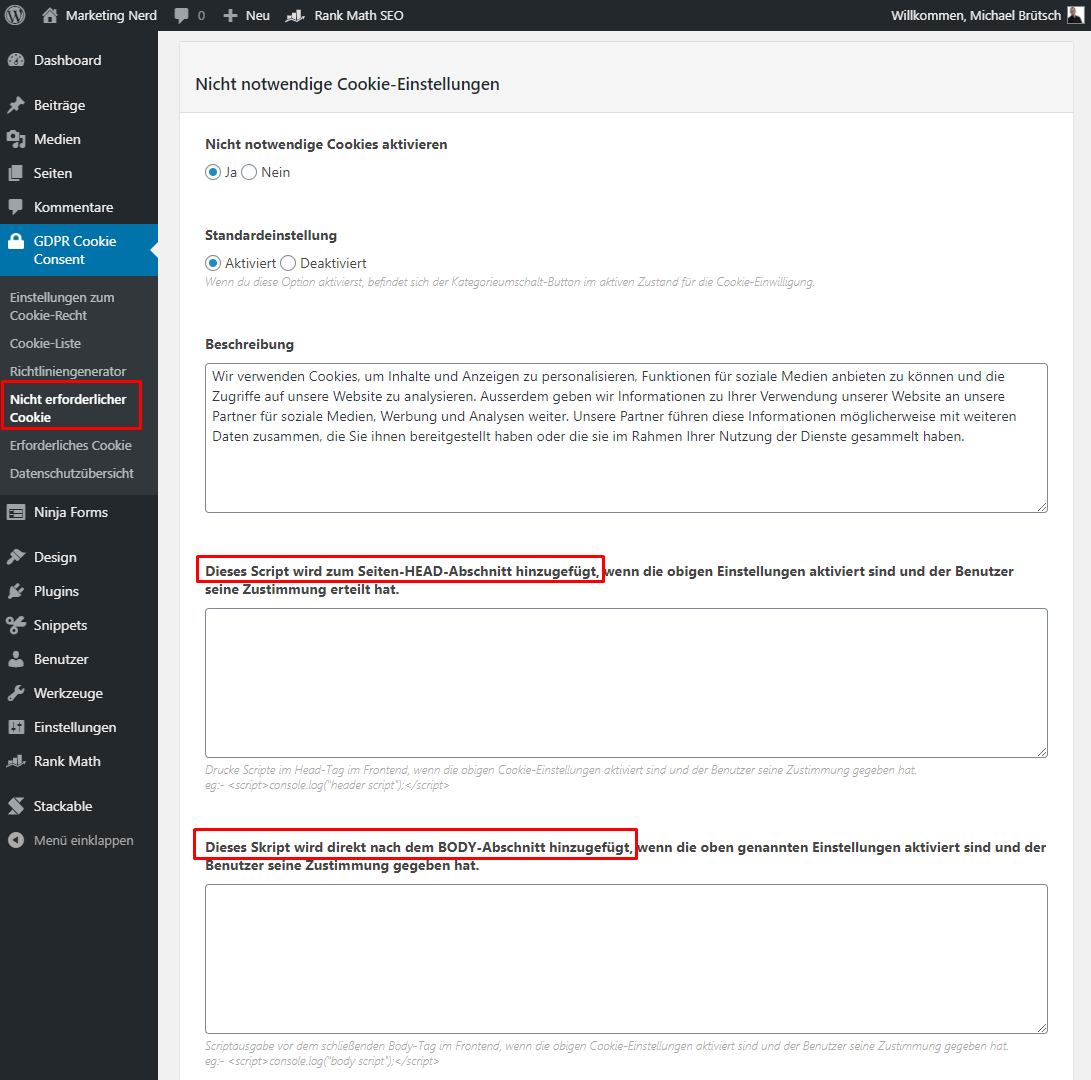Grab the HEAD script textarea resize handle
The image size is (1091, 1080).
click(x=1042, y=752)
